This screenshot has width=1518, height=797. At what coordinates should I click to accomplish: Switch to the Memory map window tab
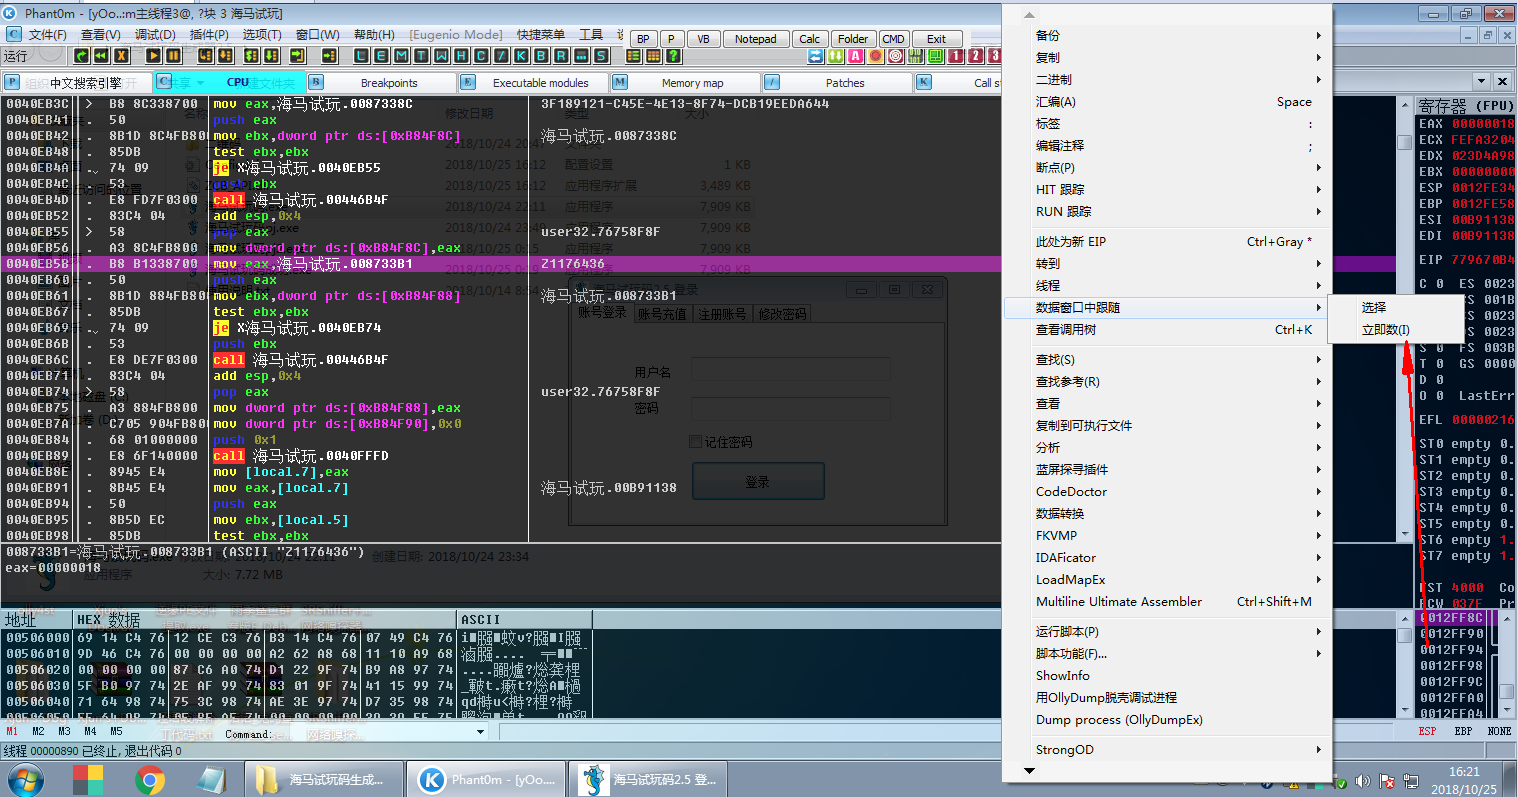[683, 83]
